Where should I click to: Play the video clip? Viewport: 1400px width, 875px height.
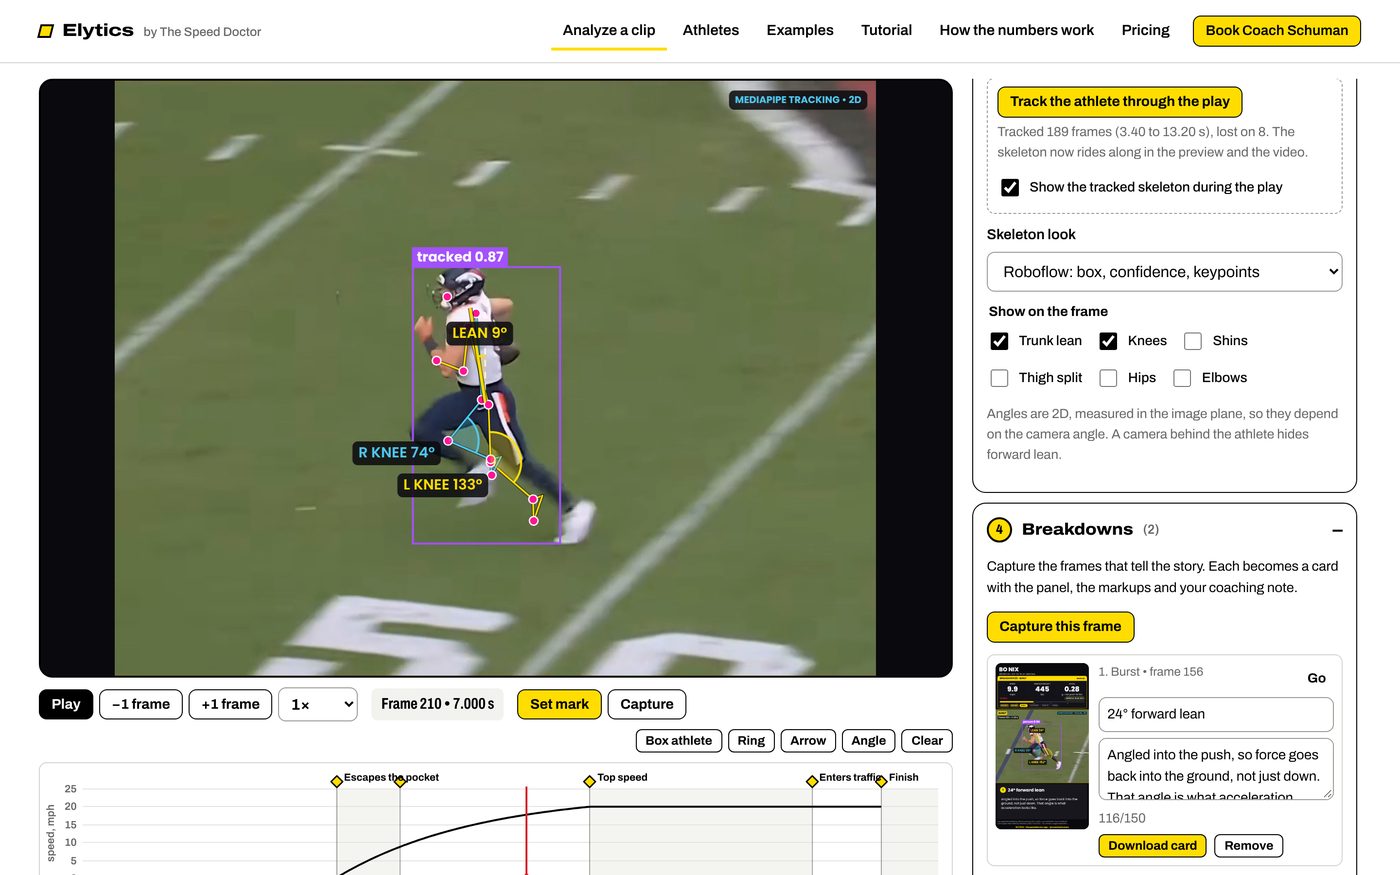[x=66, y=704]
